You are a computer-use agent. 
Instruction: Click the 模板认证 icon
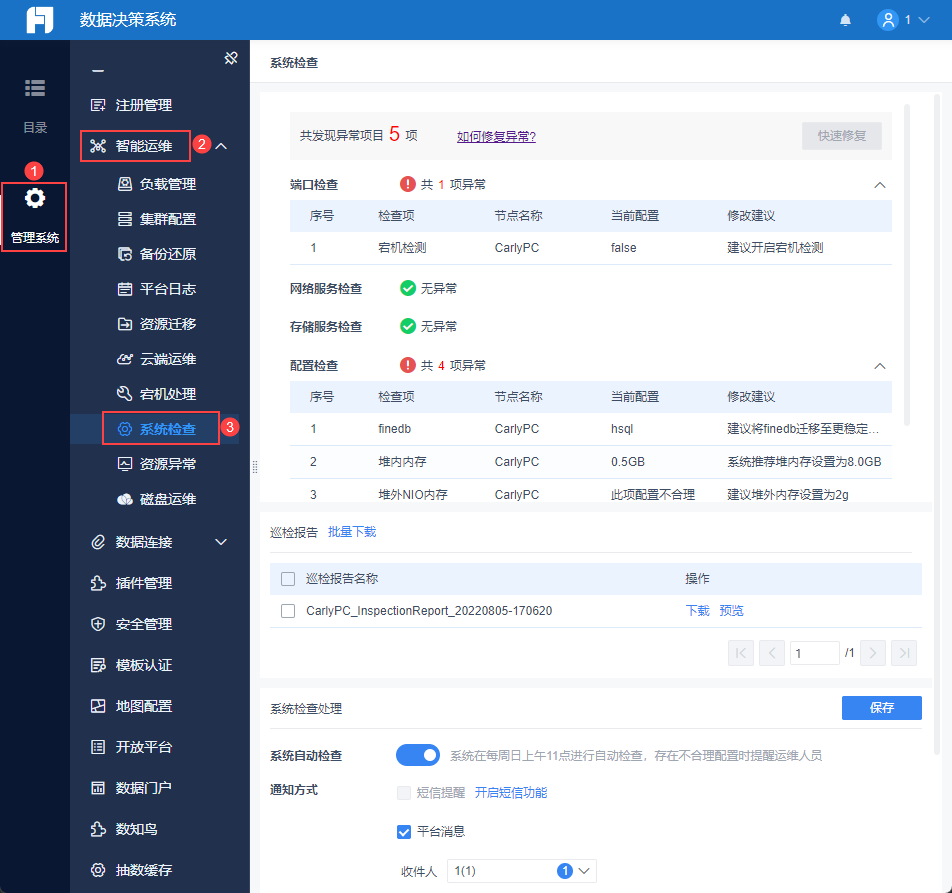98,665
